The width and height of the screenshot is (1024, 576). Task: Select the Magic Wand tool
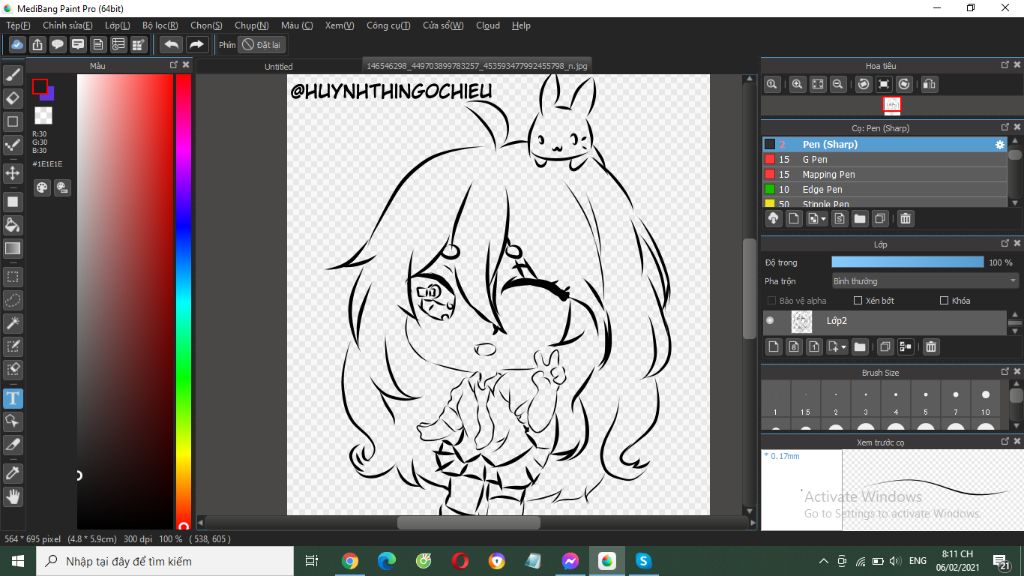click(12, 323)
